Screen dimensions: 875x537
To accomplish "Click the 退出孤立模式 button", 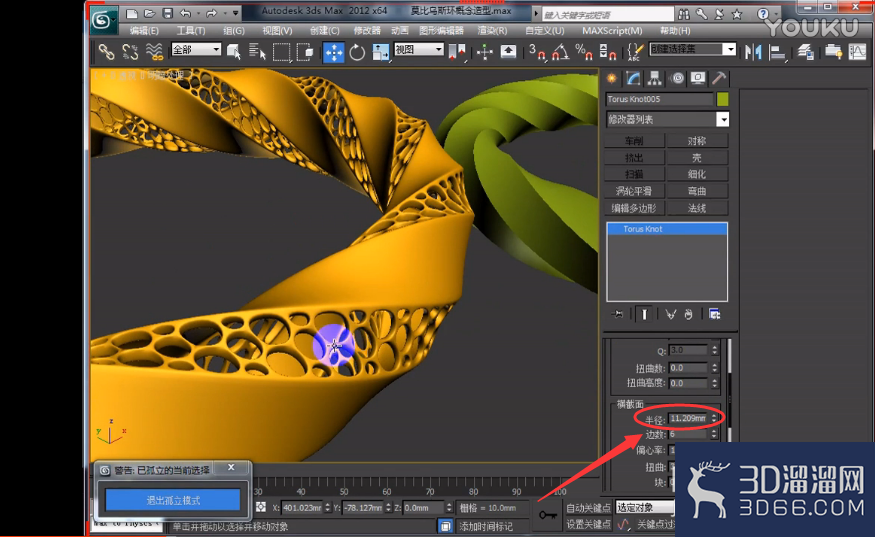I will [x=173, y=500].
